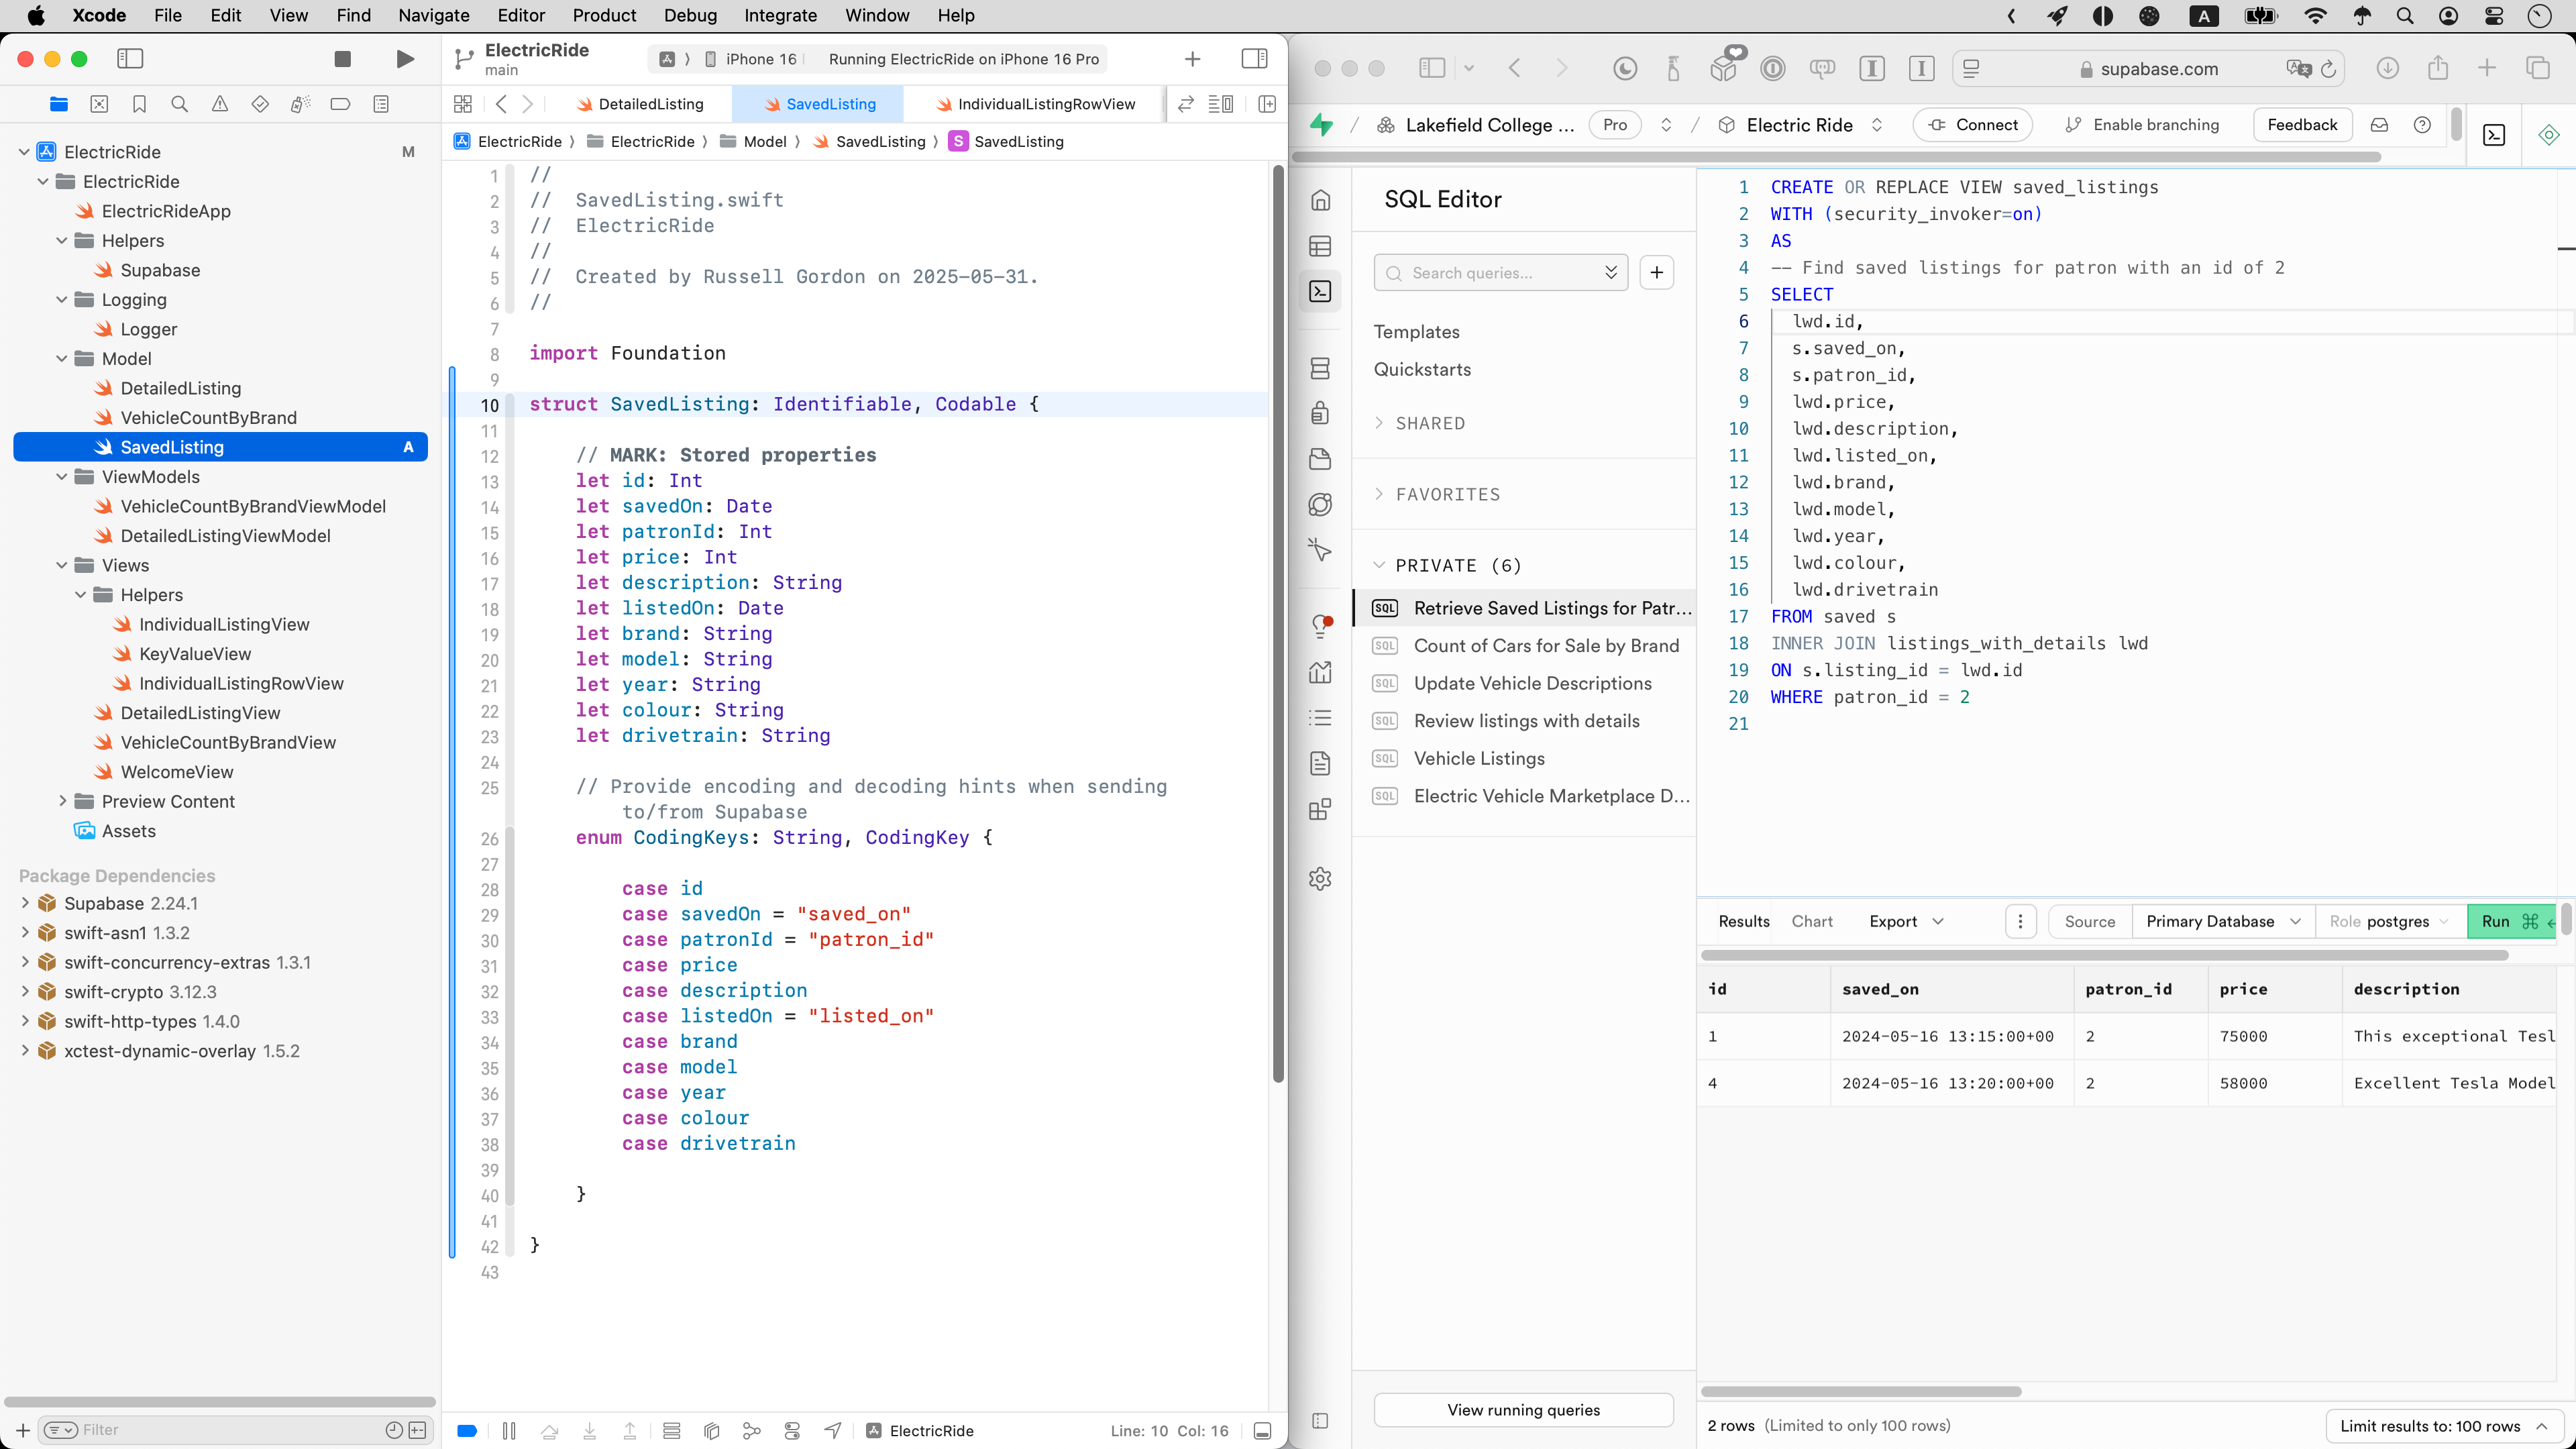Stop the running ElectricRide app
The image size is (2576, 1449).
point(342,59)
